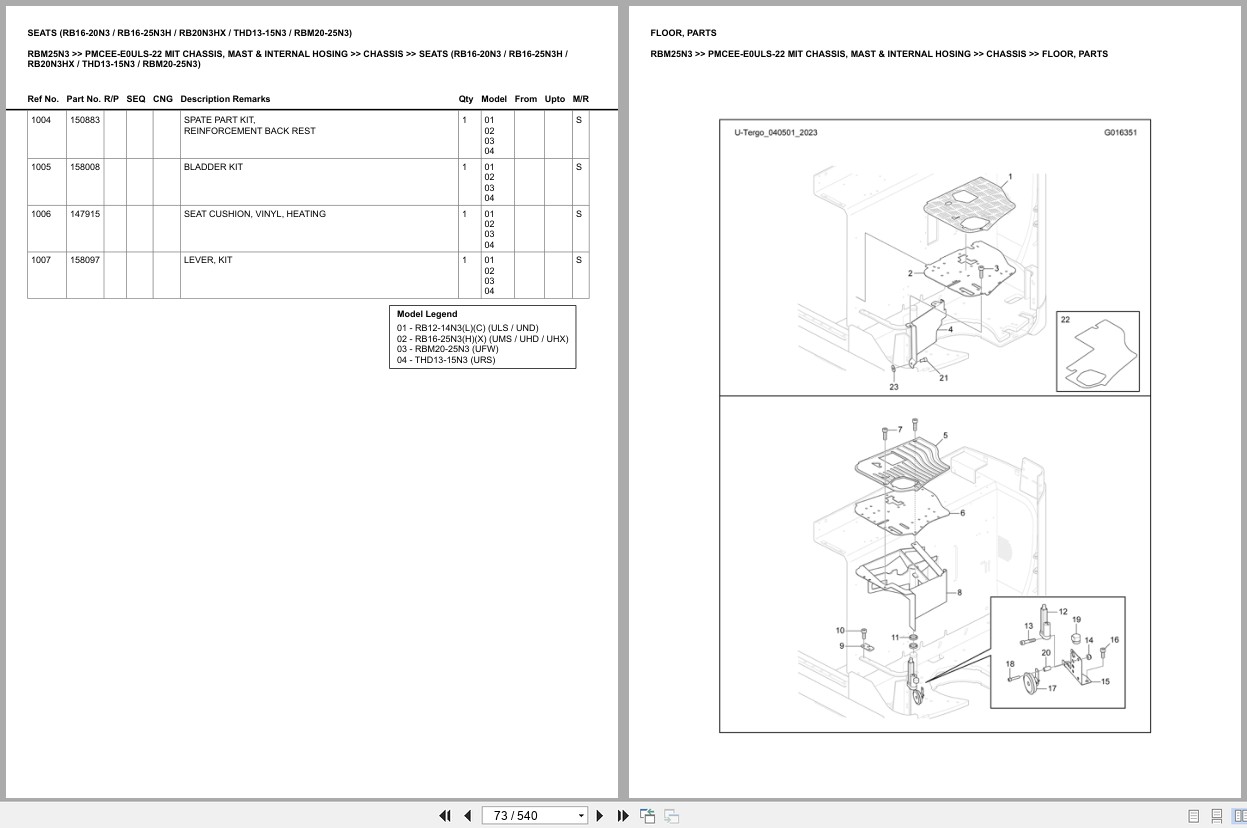Click the FLOOR, PARTS page title
The image size is (1247, 828).
[x=683, y=33]
